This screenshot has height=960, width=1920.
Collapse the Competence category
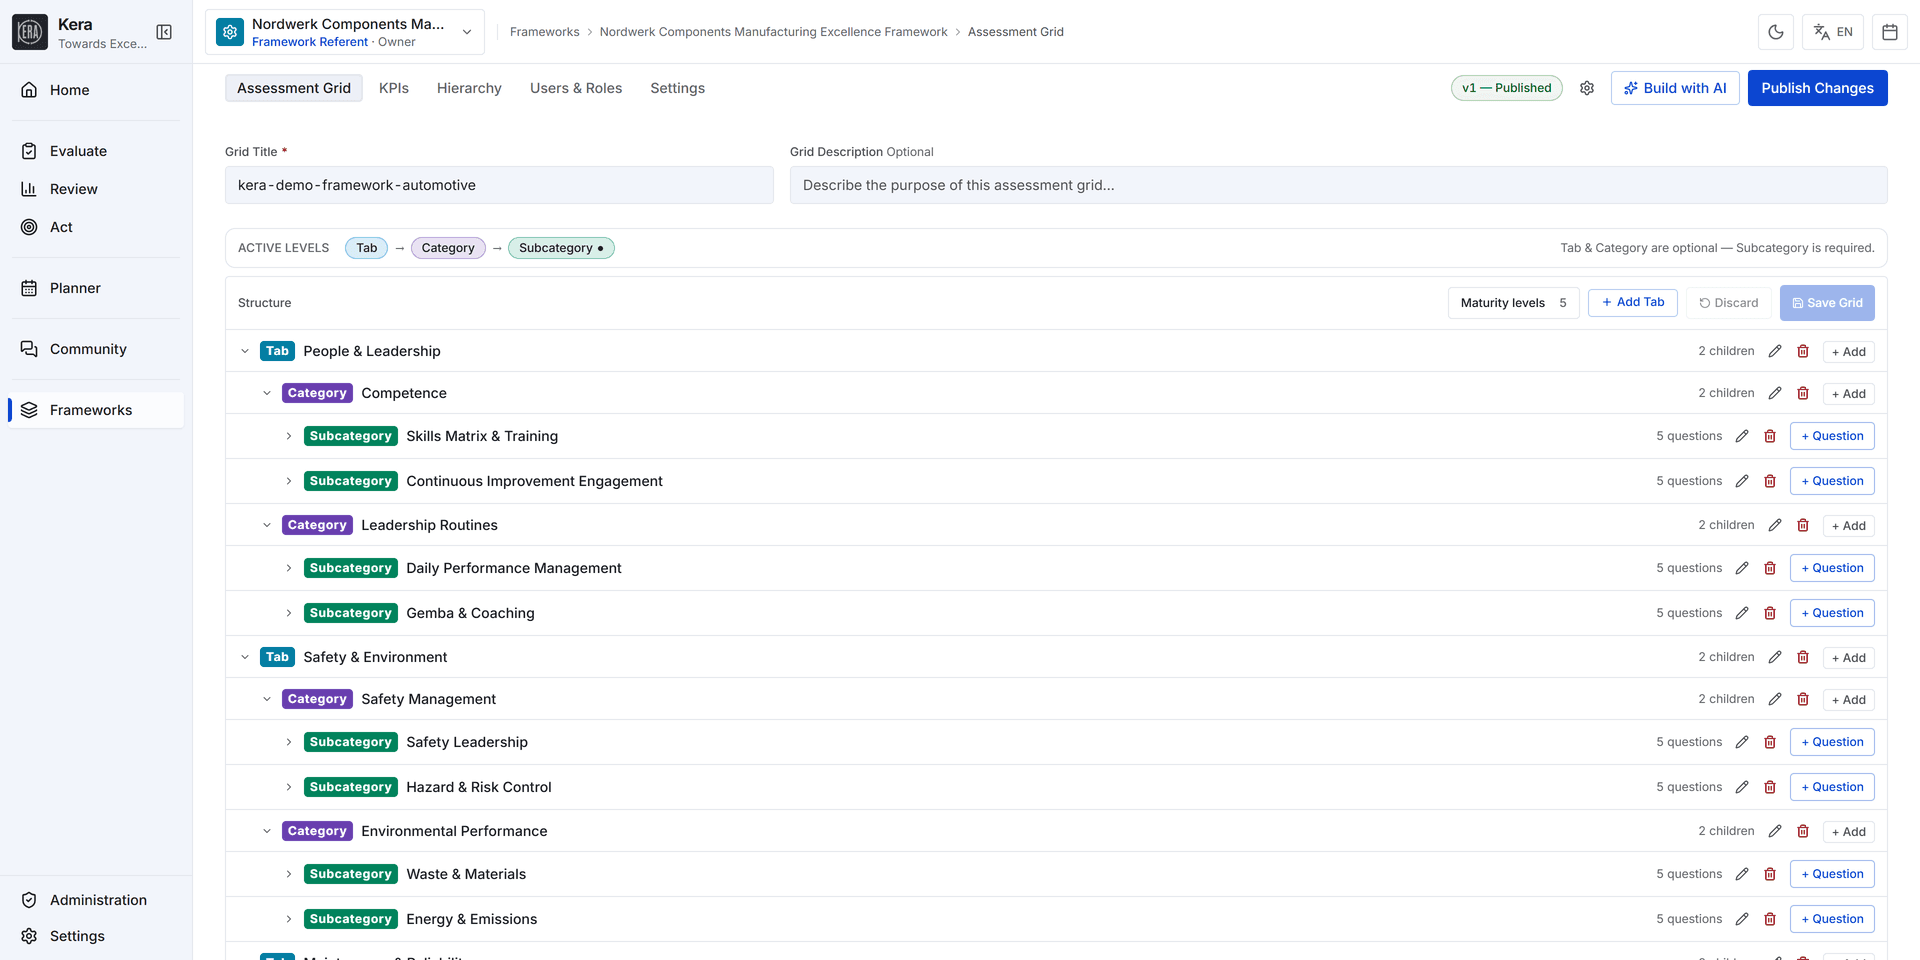point(267,393)
